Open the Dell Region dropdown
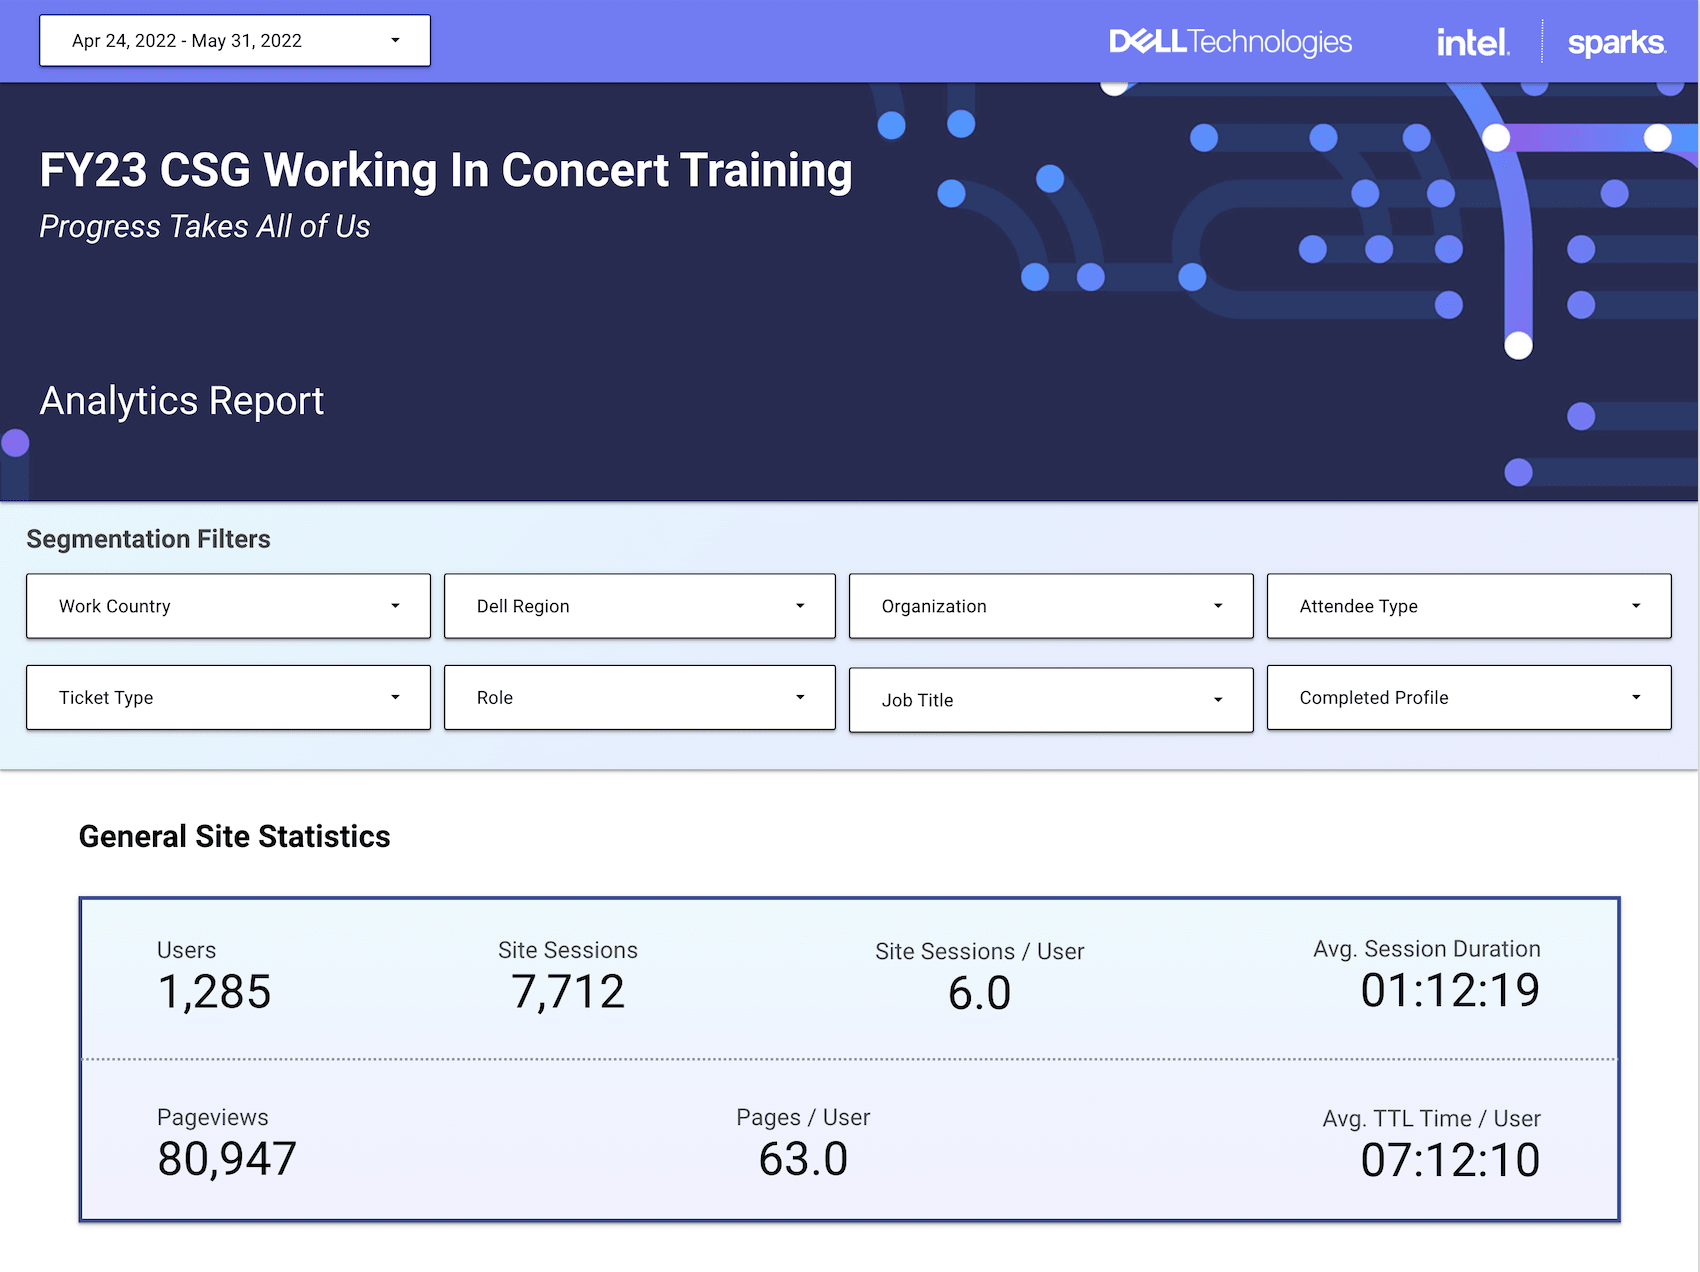 640,606
